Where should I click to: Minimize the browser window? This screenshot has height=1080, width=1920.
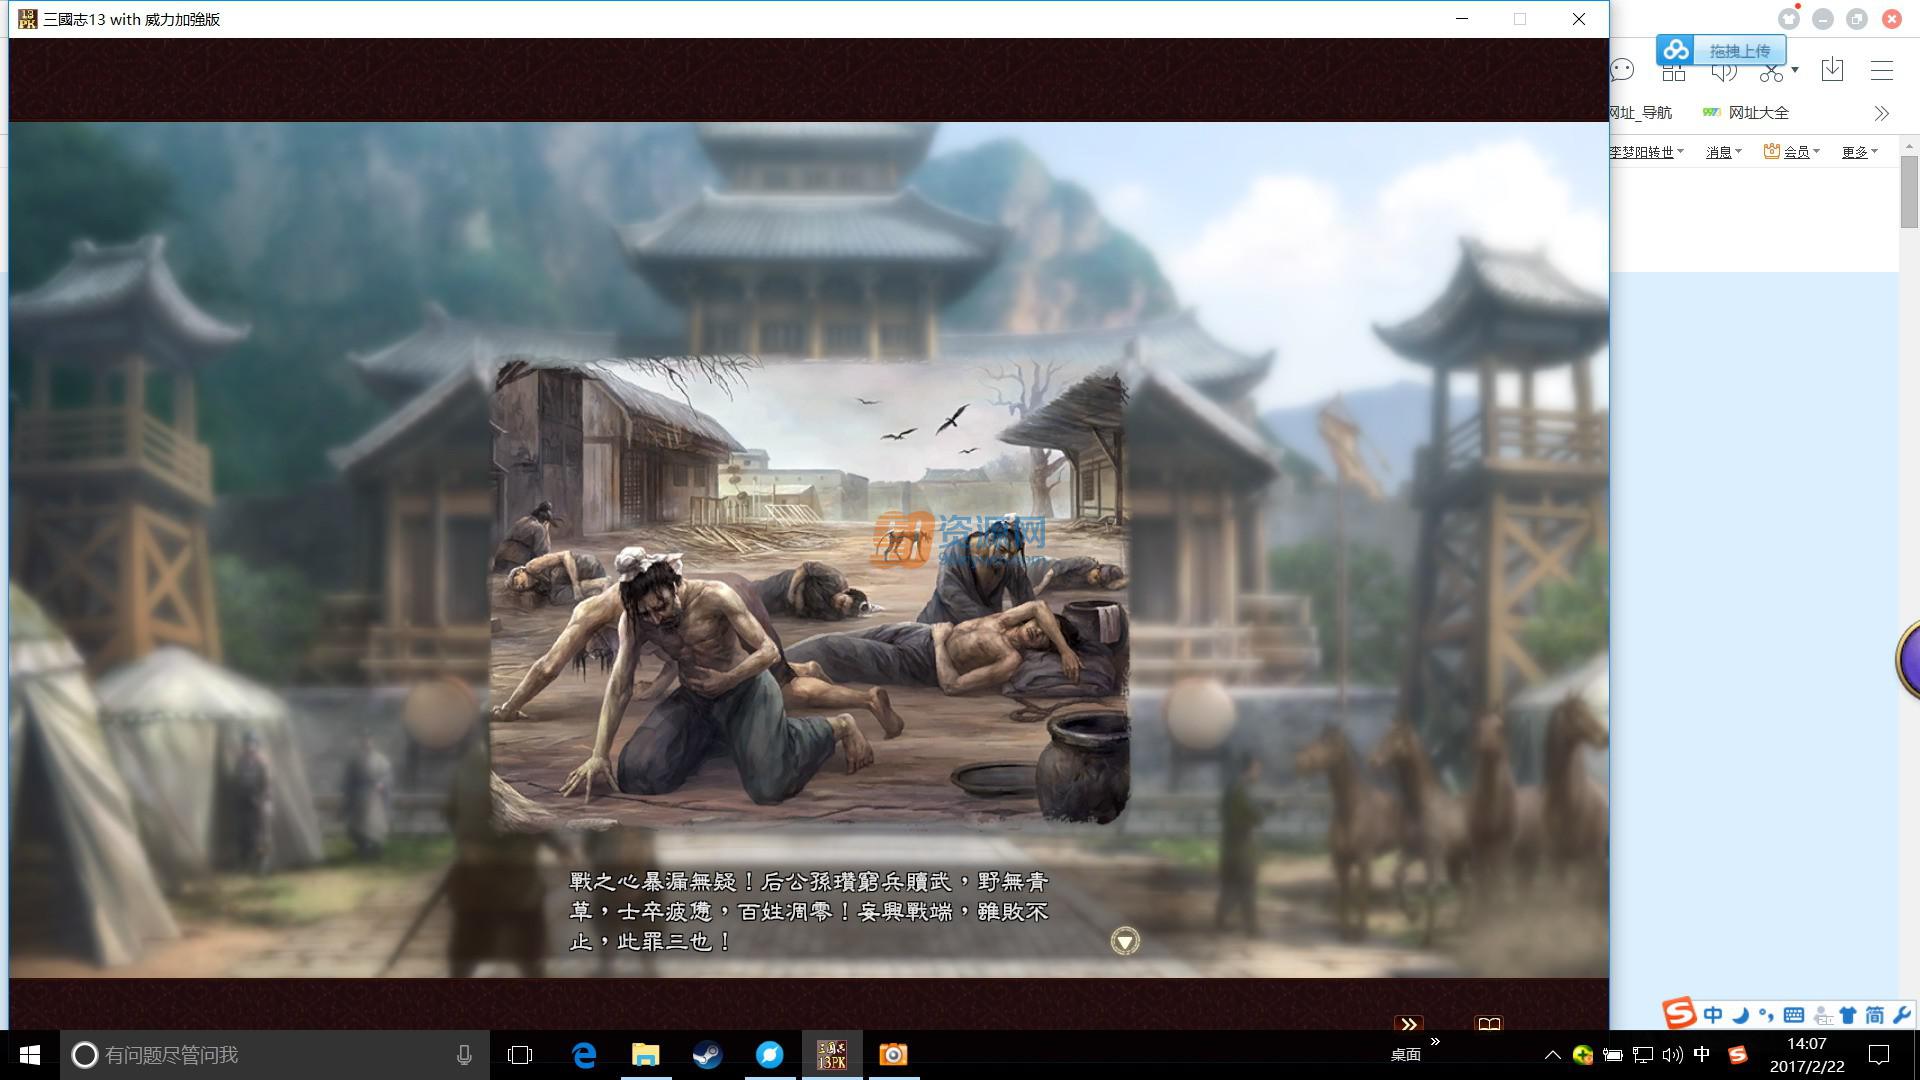point(1823,19)
